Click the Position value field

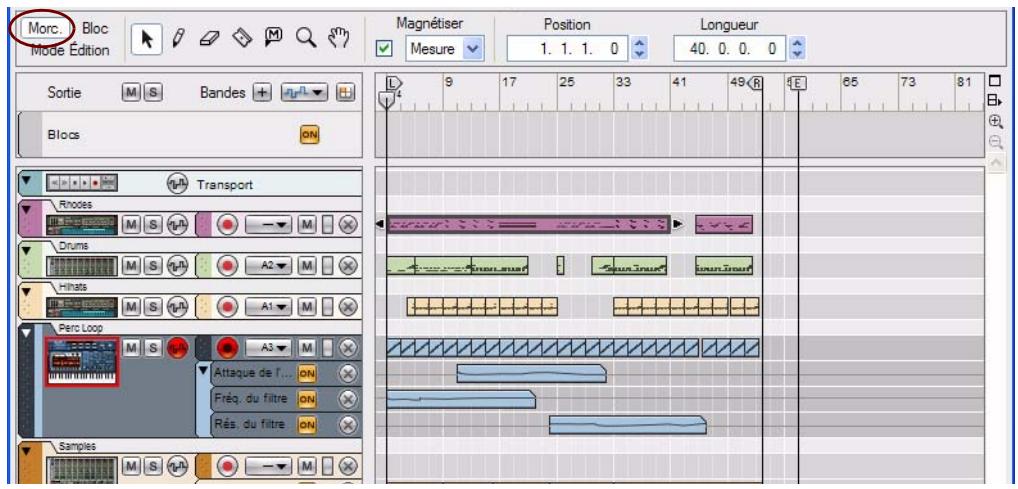pyautogui.click(x=568, y=49)
